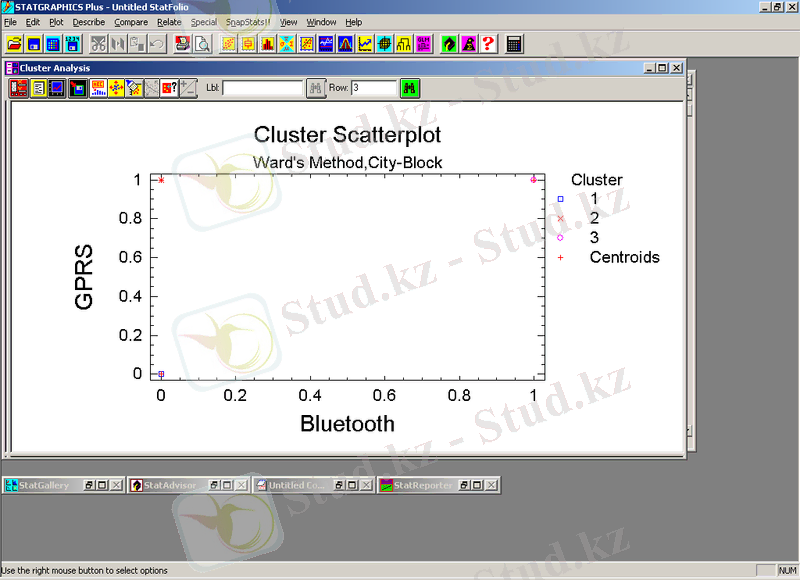Click the Lbl input field
The width and height of the screenshot is (800, 580).
263,88
